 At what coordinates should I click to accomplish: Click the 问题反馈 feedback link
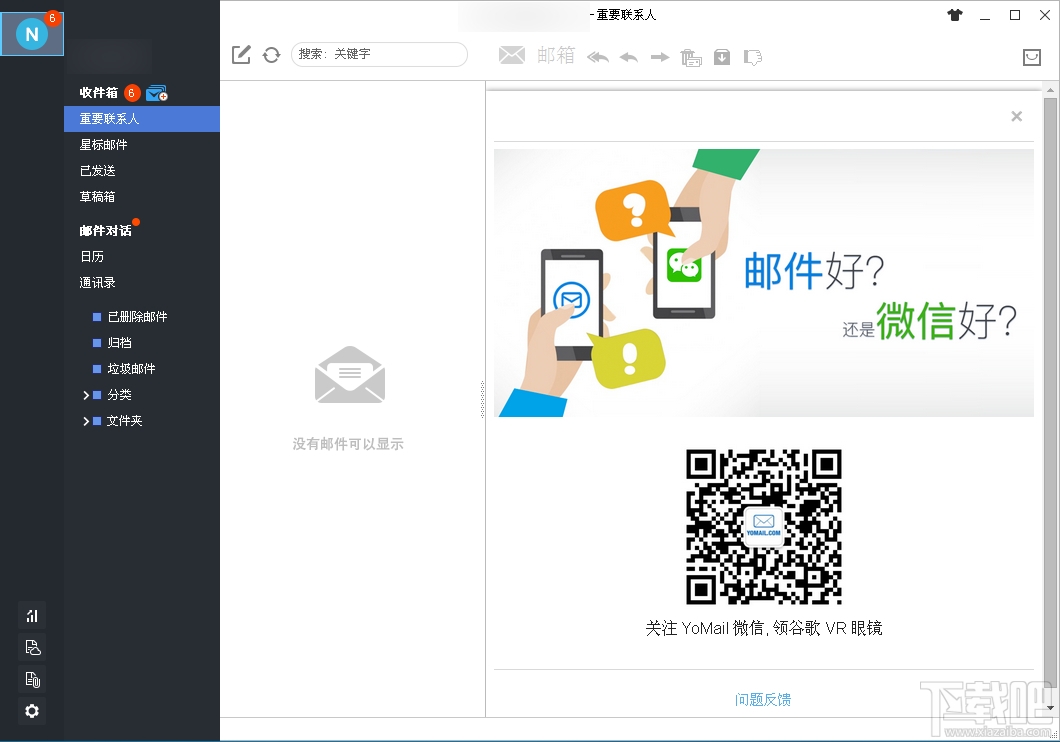tap(763, 699)
